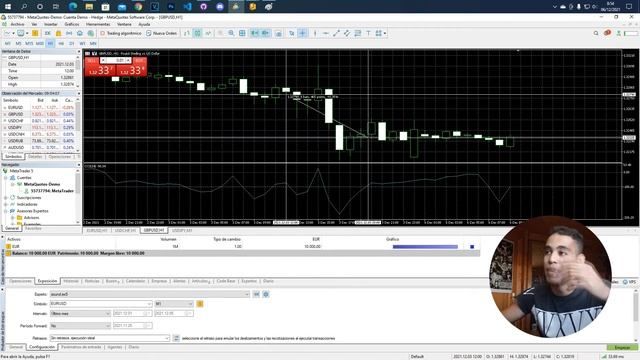Click the tile windows grid icon

click(x=242, y=33)
